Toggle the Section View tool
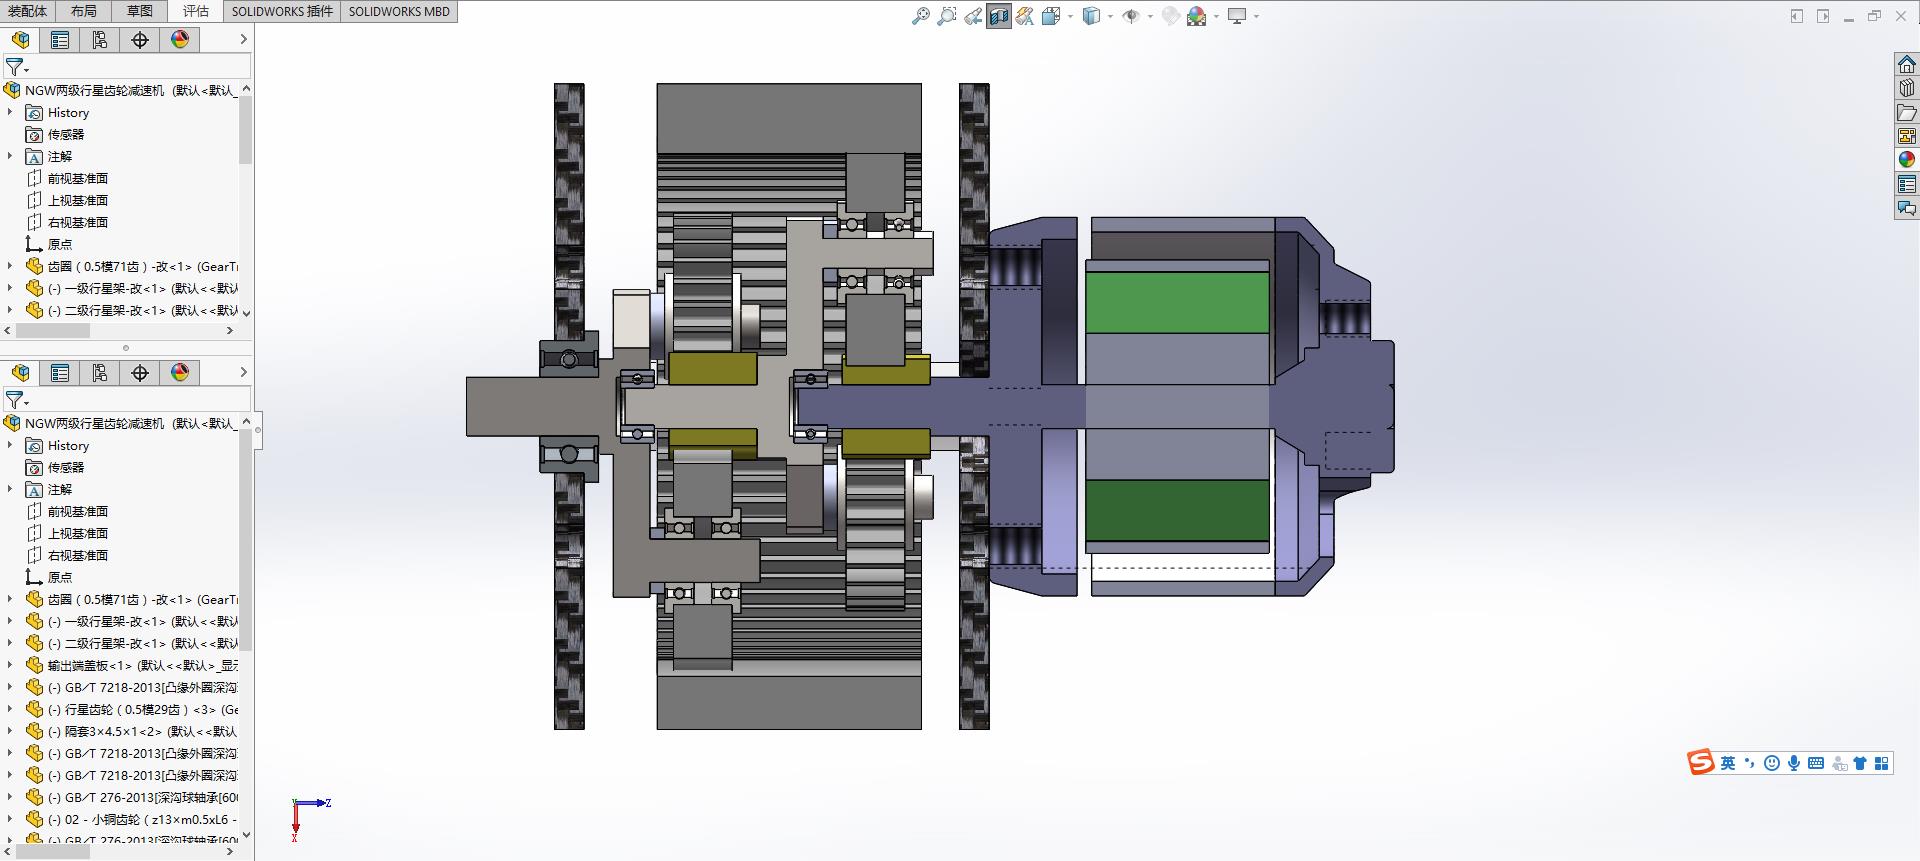The width and height of the screenshot is (1920, 861). [999, 16]
